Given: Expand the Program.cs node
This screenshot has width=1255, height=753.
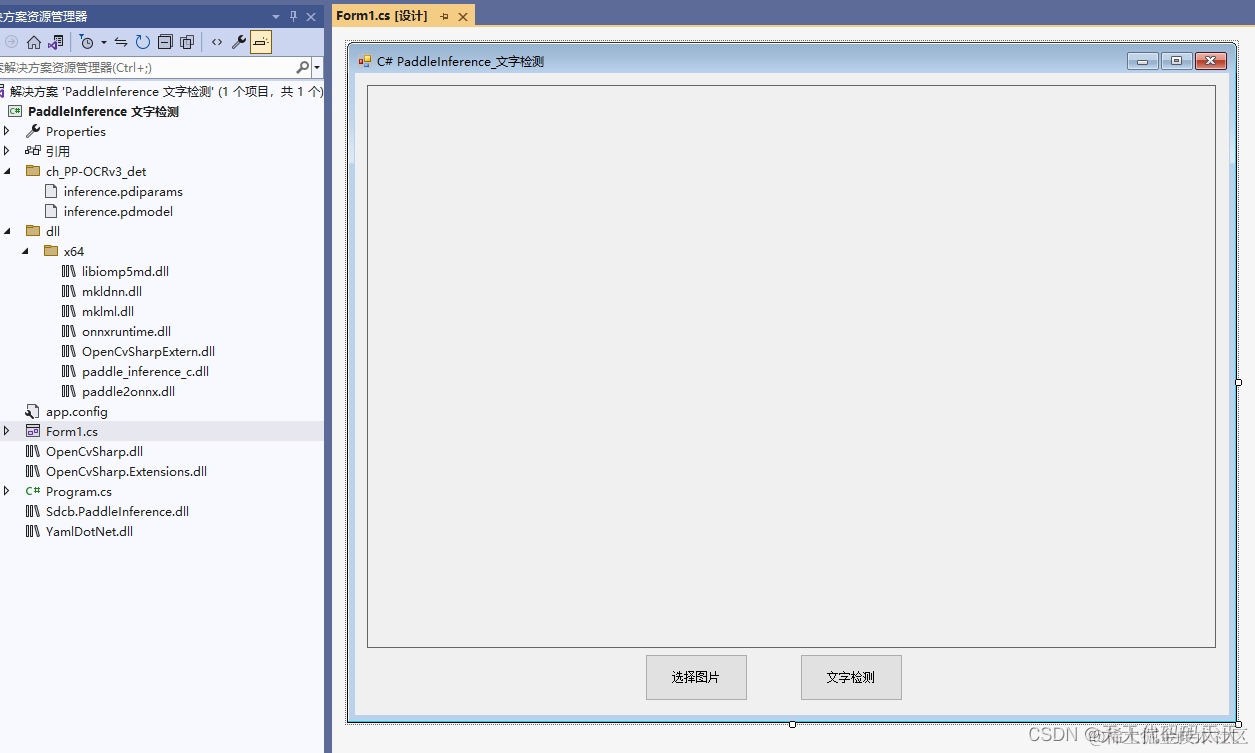Looking at the screenshot, I should [7, 491].
